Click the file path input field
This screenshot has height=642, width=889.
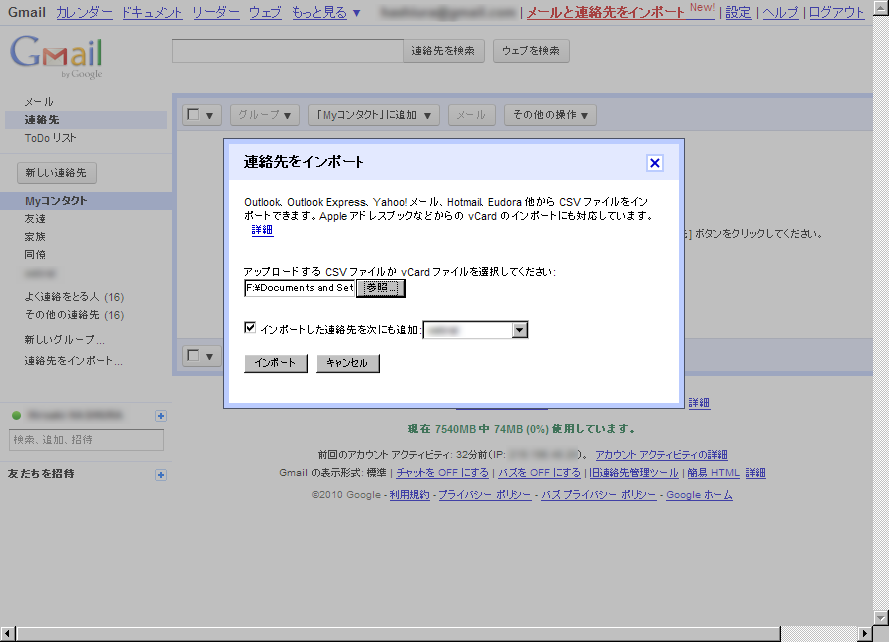coord(299,288)
